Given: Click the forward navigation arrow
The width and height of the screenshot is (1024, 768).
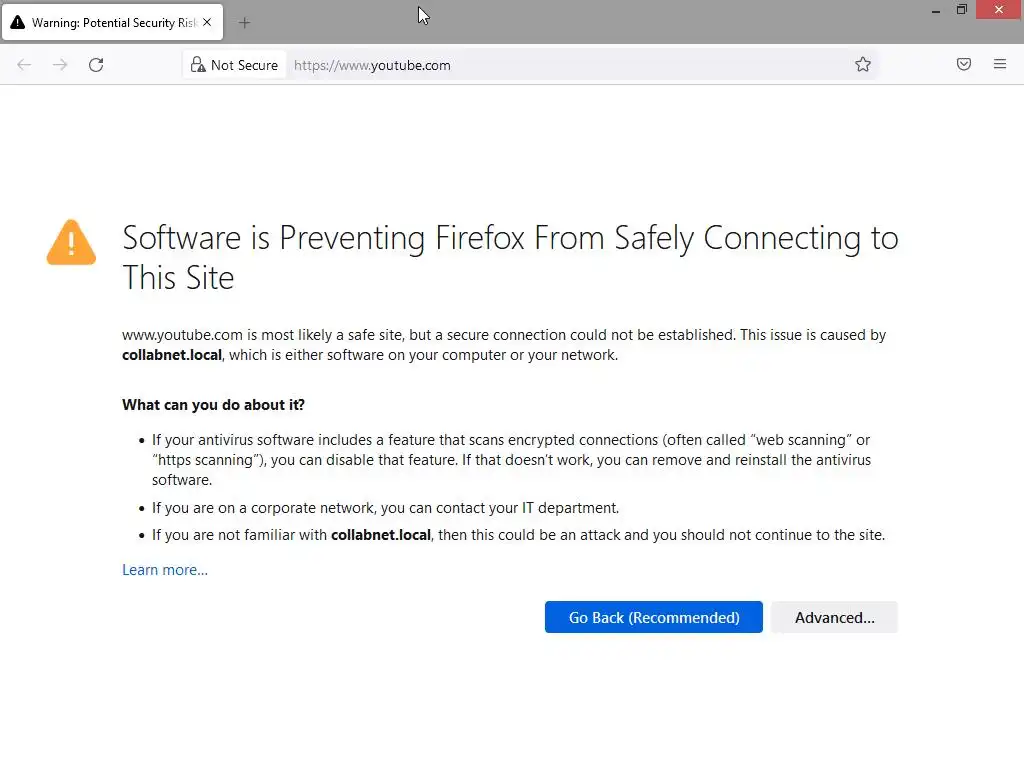Looking at the screenshot, I should pyautogui.click(x=60, y=65).
